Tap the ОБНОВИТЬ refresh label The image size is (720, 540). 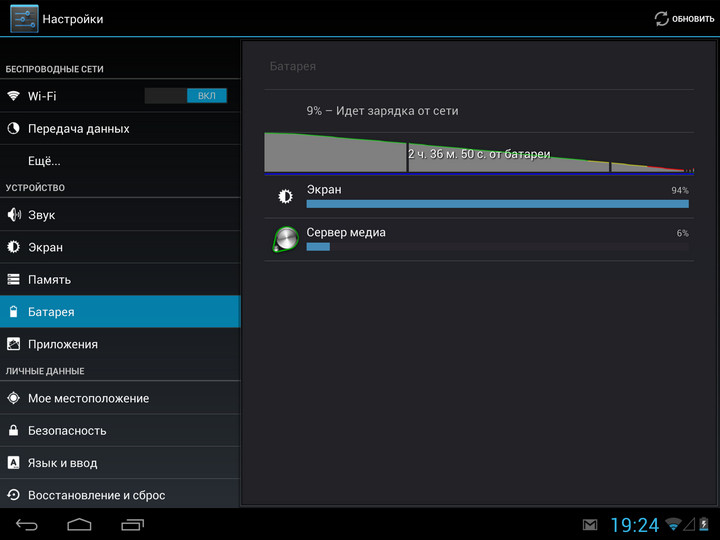pyautogui.click(x=693, y=19)
